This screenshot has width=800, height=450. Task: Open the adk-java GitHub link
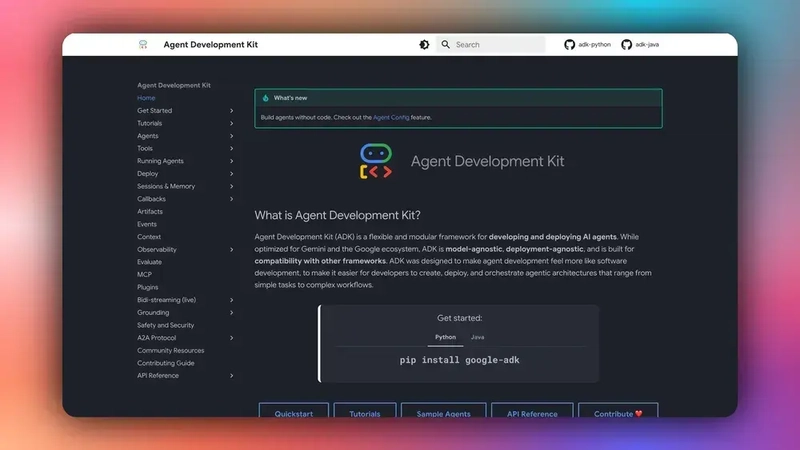pyautogui.click(x=640, y=44)
